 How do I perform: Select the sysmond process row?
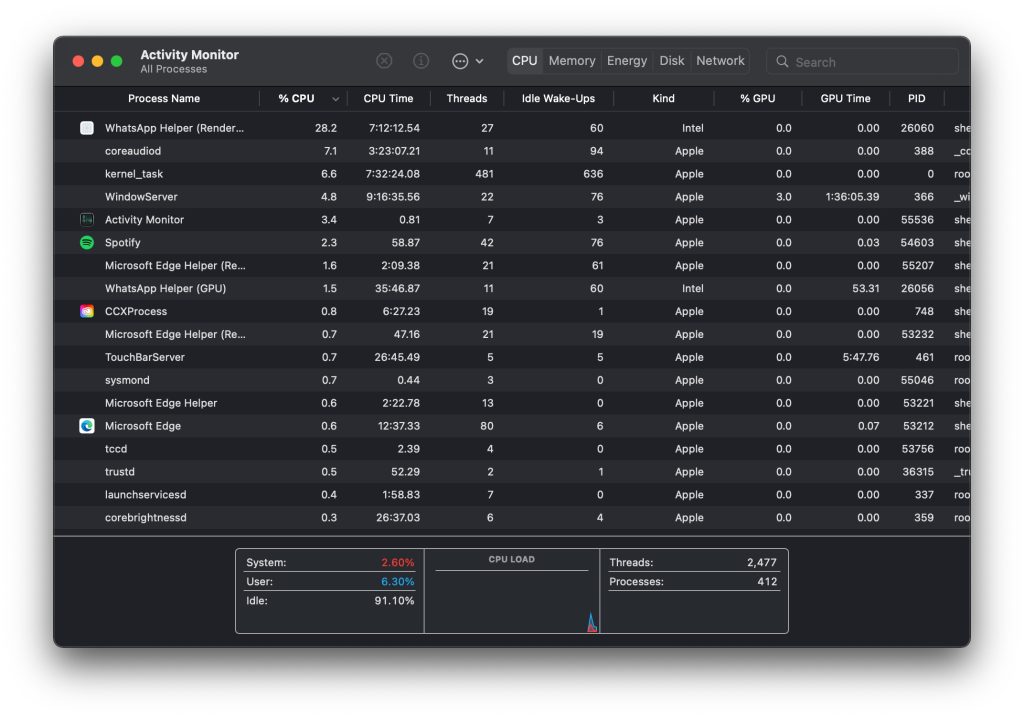tap(512, 380)
